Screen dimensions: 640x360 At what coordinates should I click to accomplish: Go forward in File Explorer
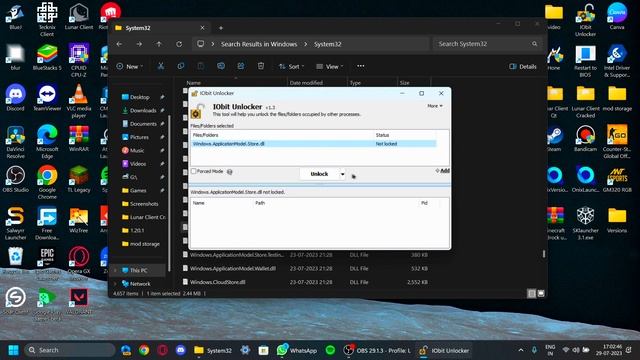click(x=139, y=44)
